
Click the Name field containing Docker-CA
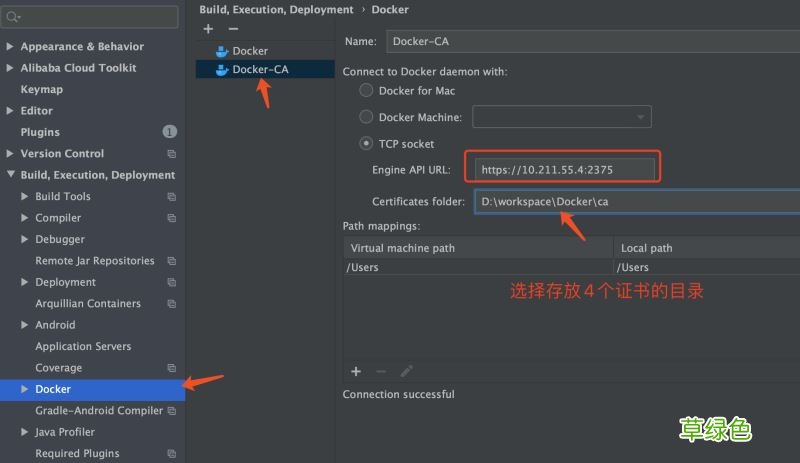coord(593,41)
